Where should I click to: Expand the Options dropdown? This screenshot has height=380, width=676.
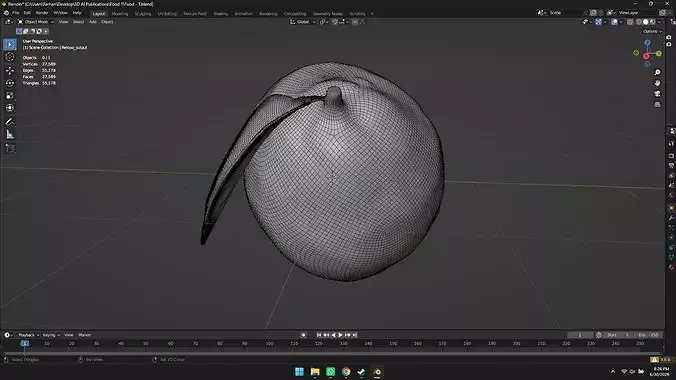pos(651,31)
